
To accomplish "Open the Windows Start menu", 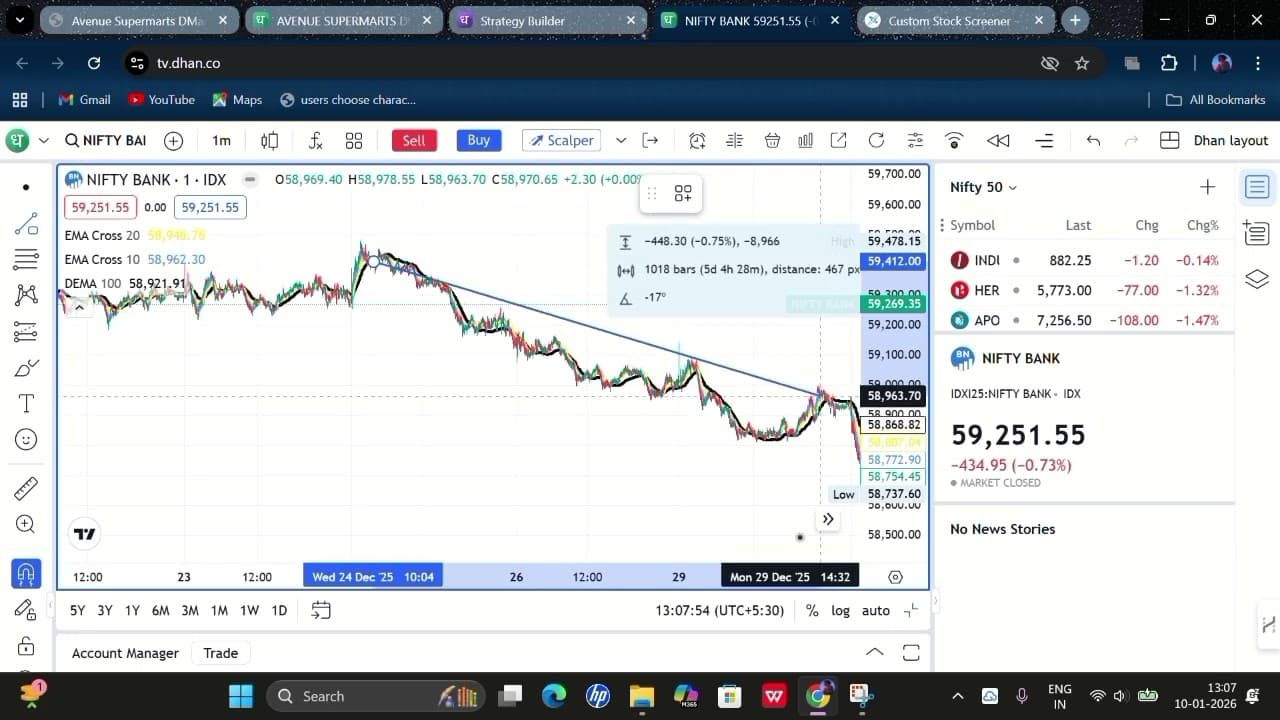I will [241, 696].
